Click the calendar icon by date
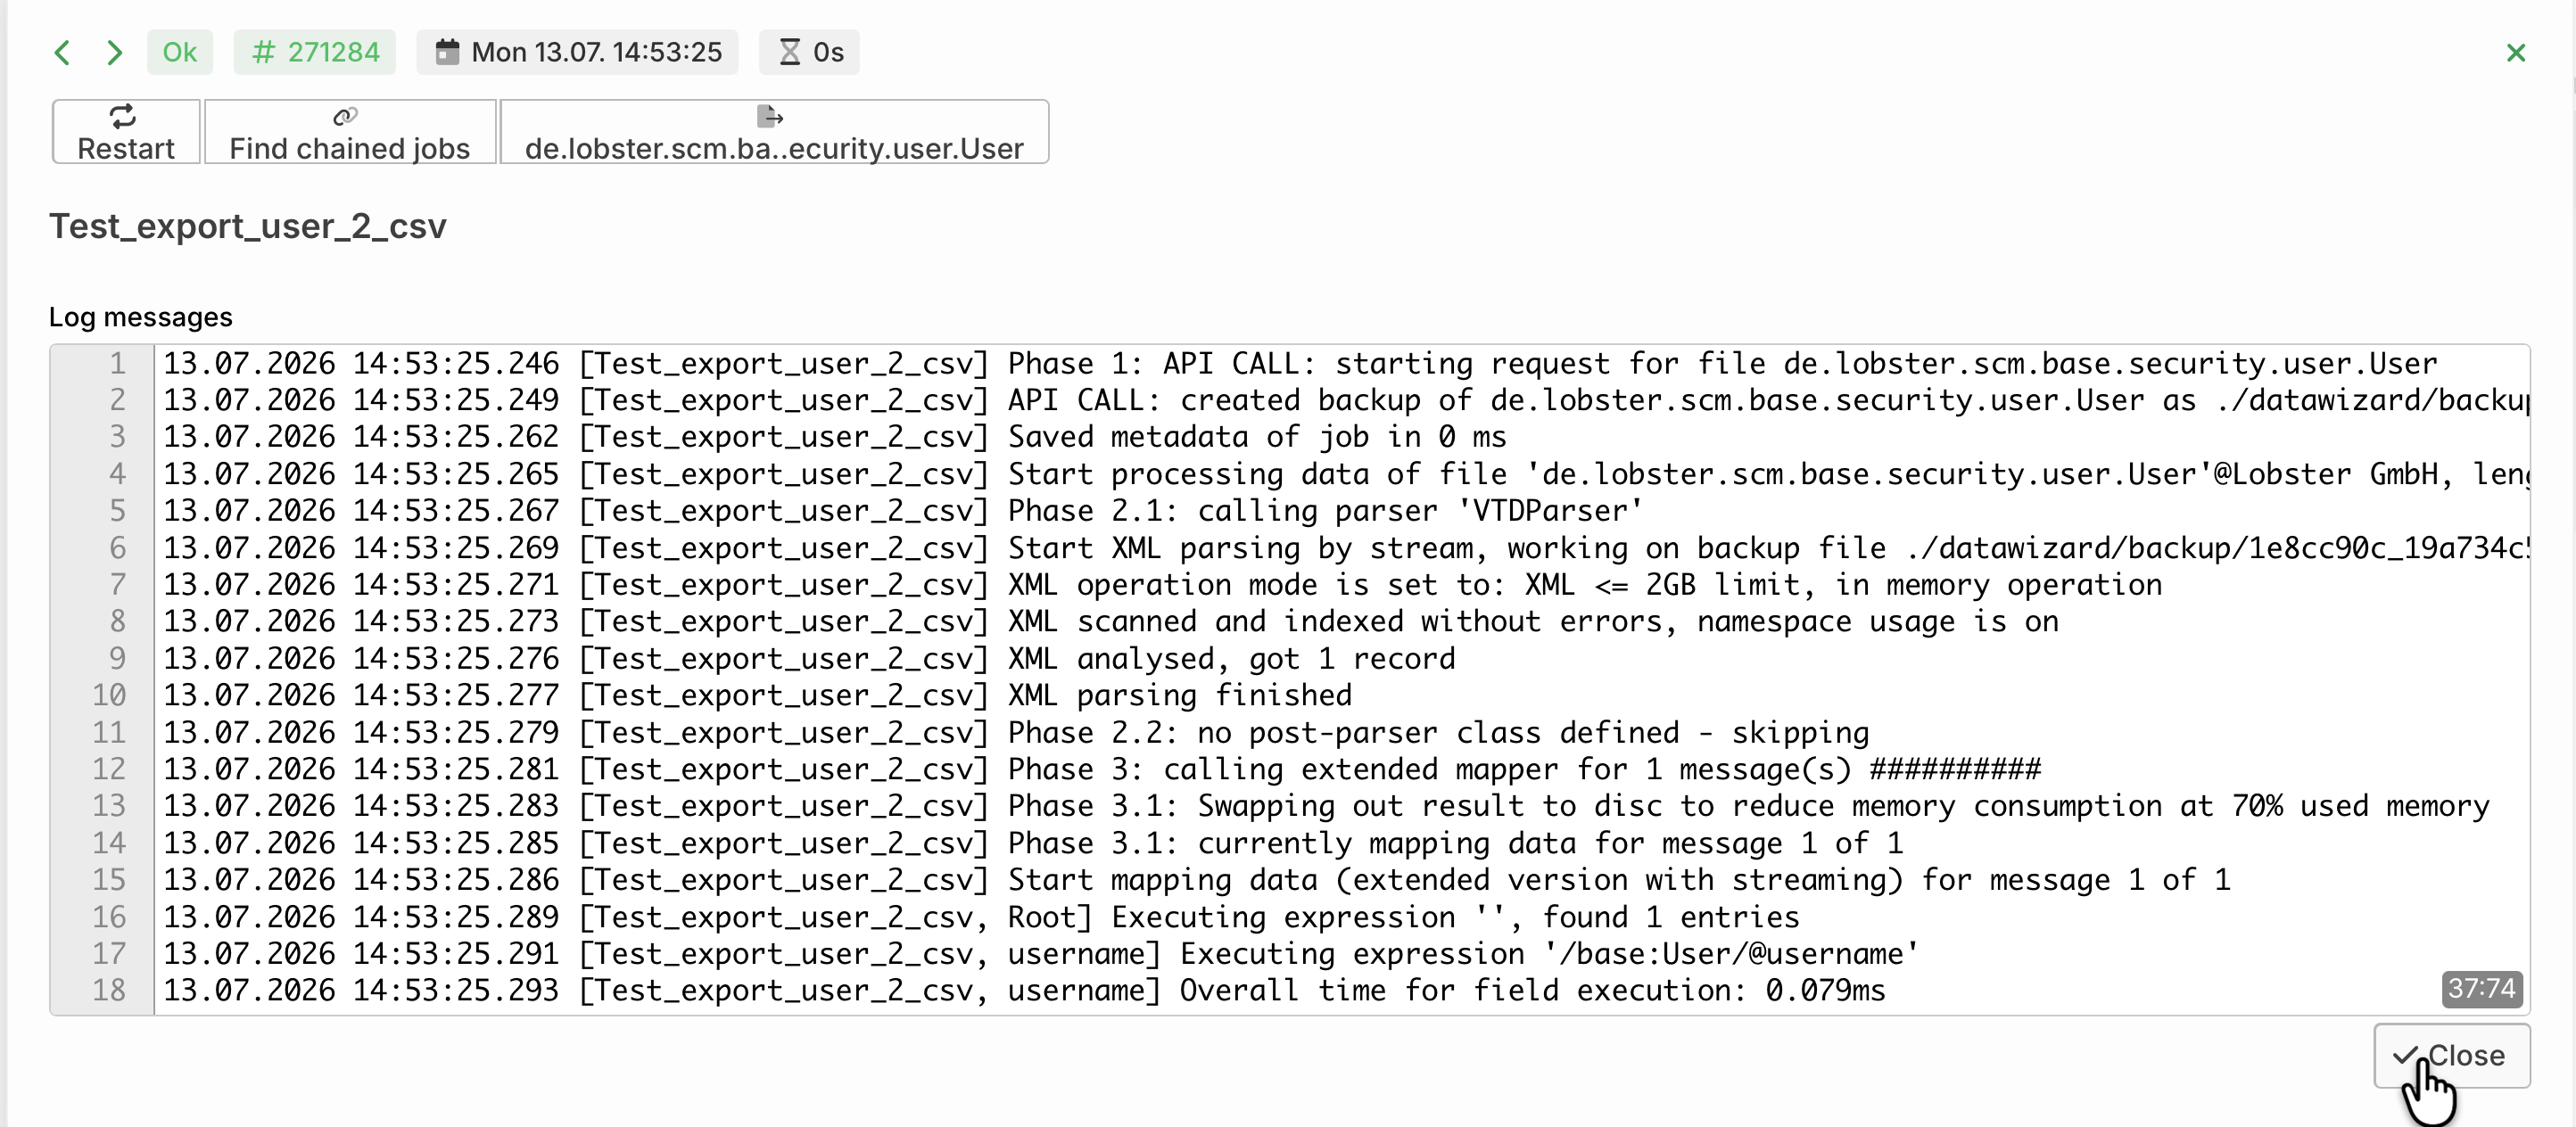This screenshot has width=2576, height=1127. [x=448, y=51]
